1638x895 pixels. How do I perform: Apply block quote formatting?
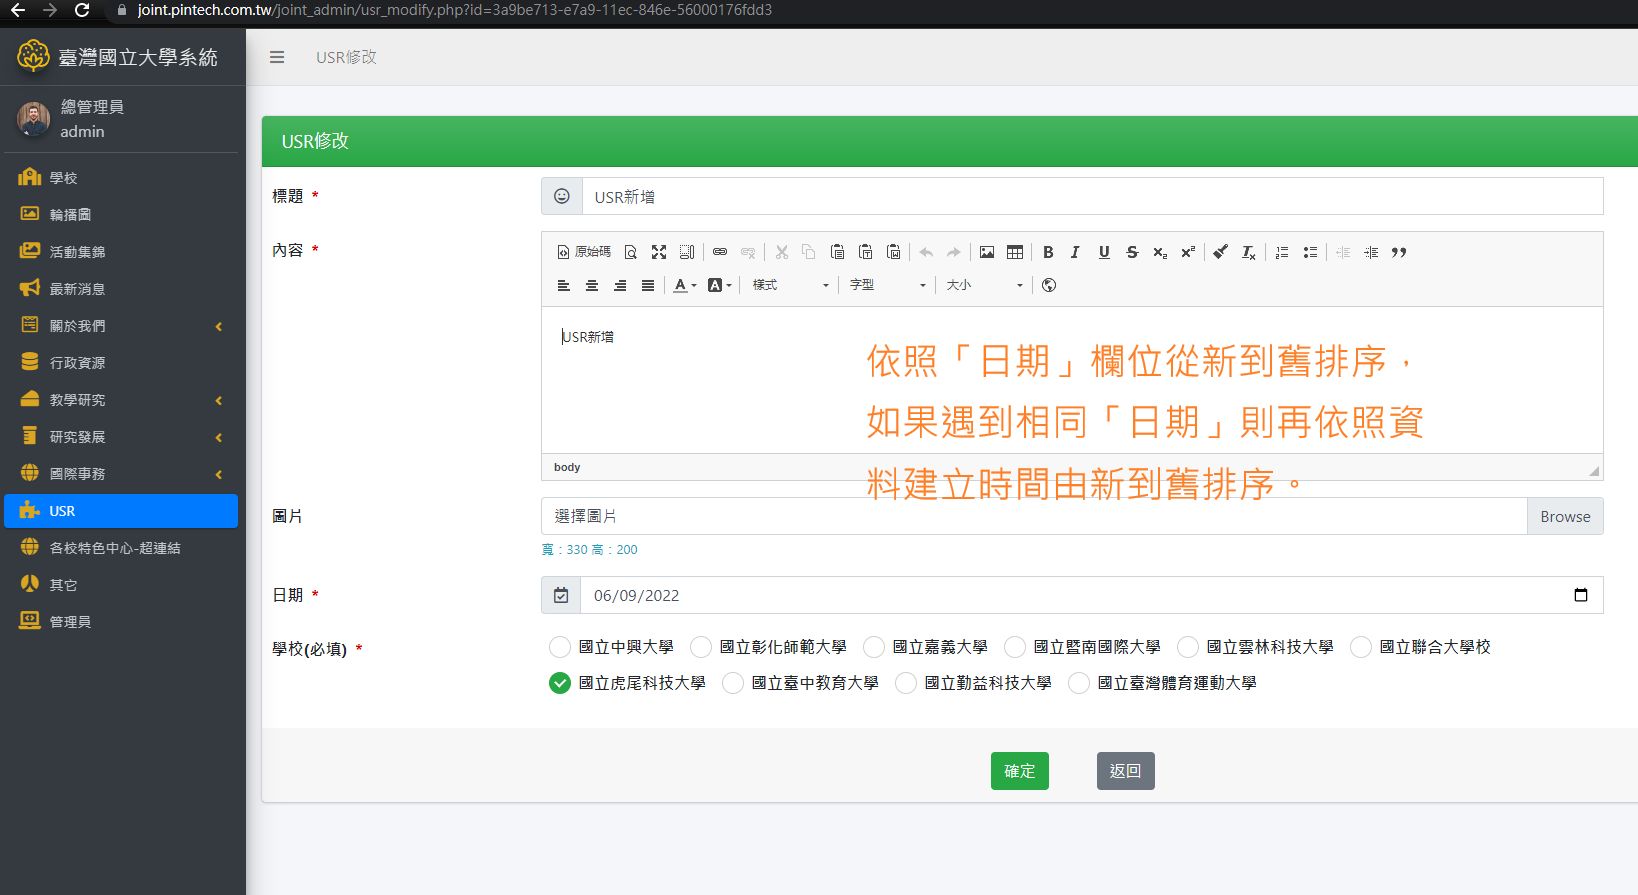[x=1399, y=252]
